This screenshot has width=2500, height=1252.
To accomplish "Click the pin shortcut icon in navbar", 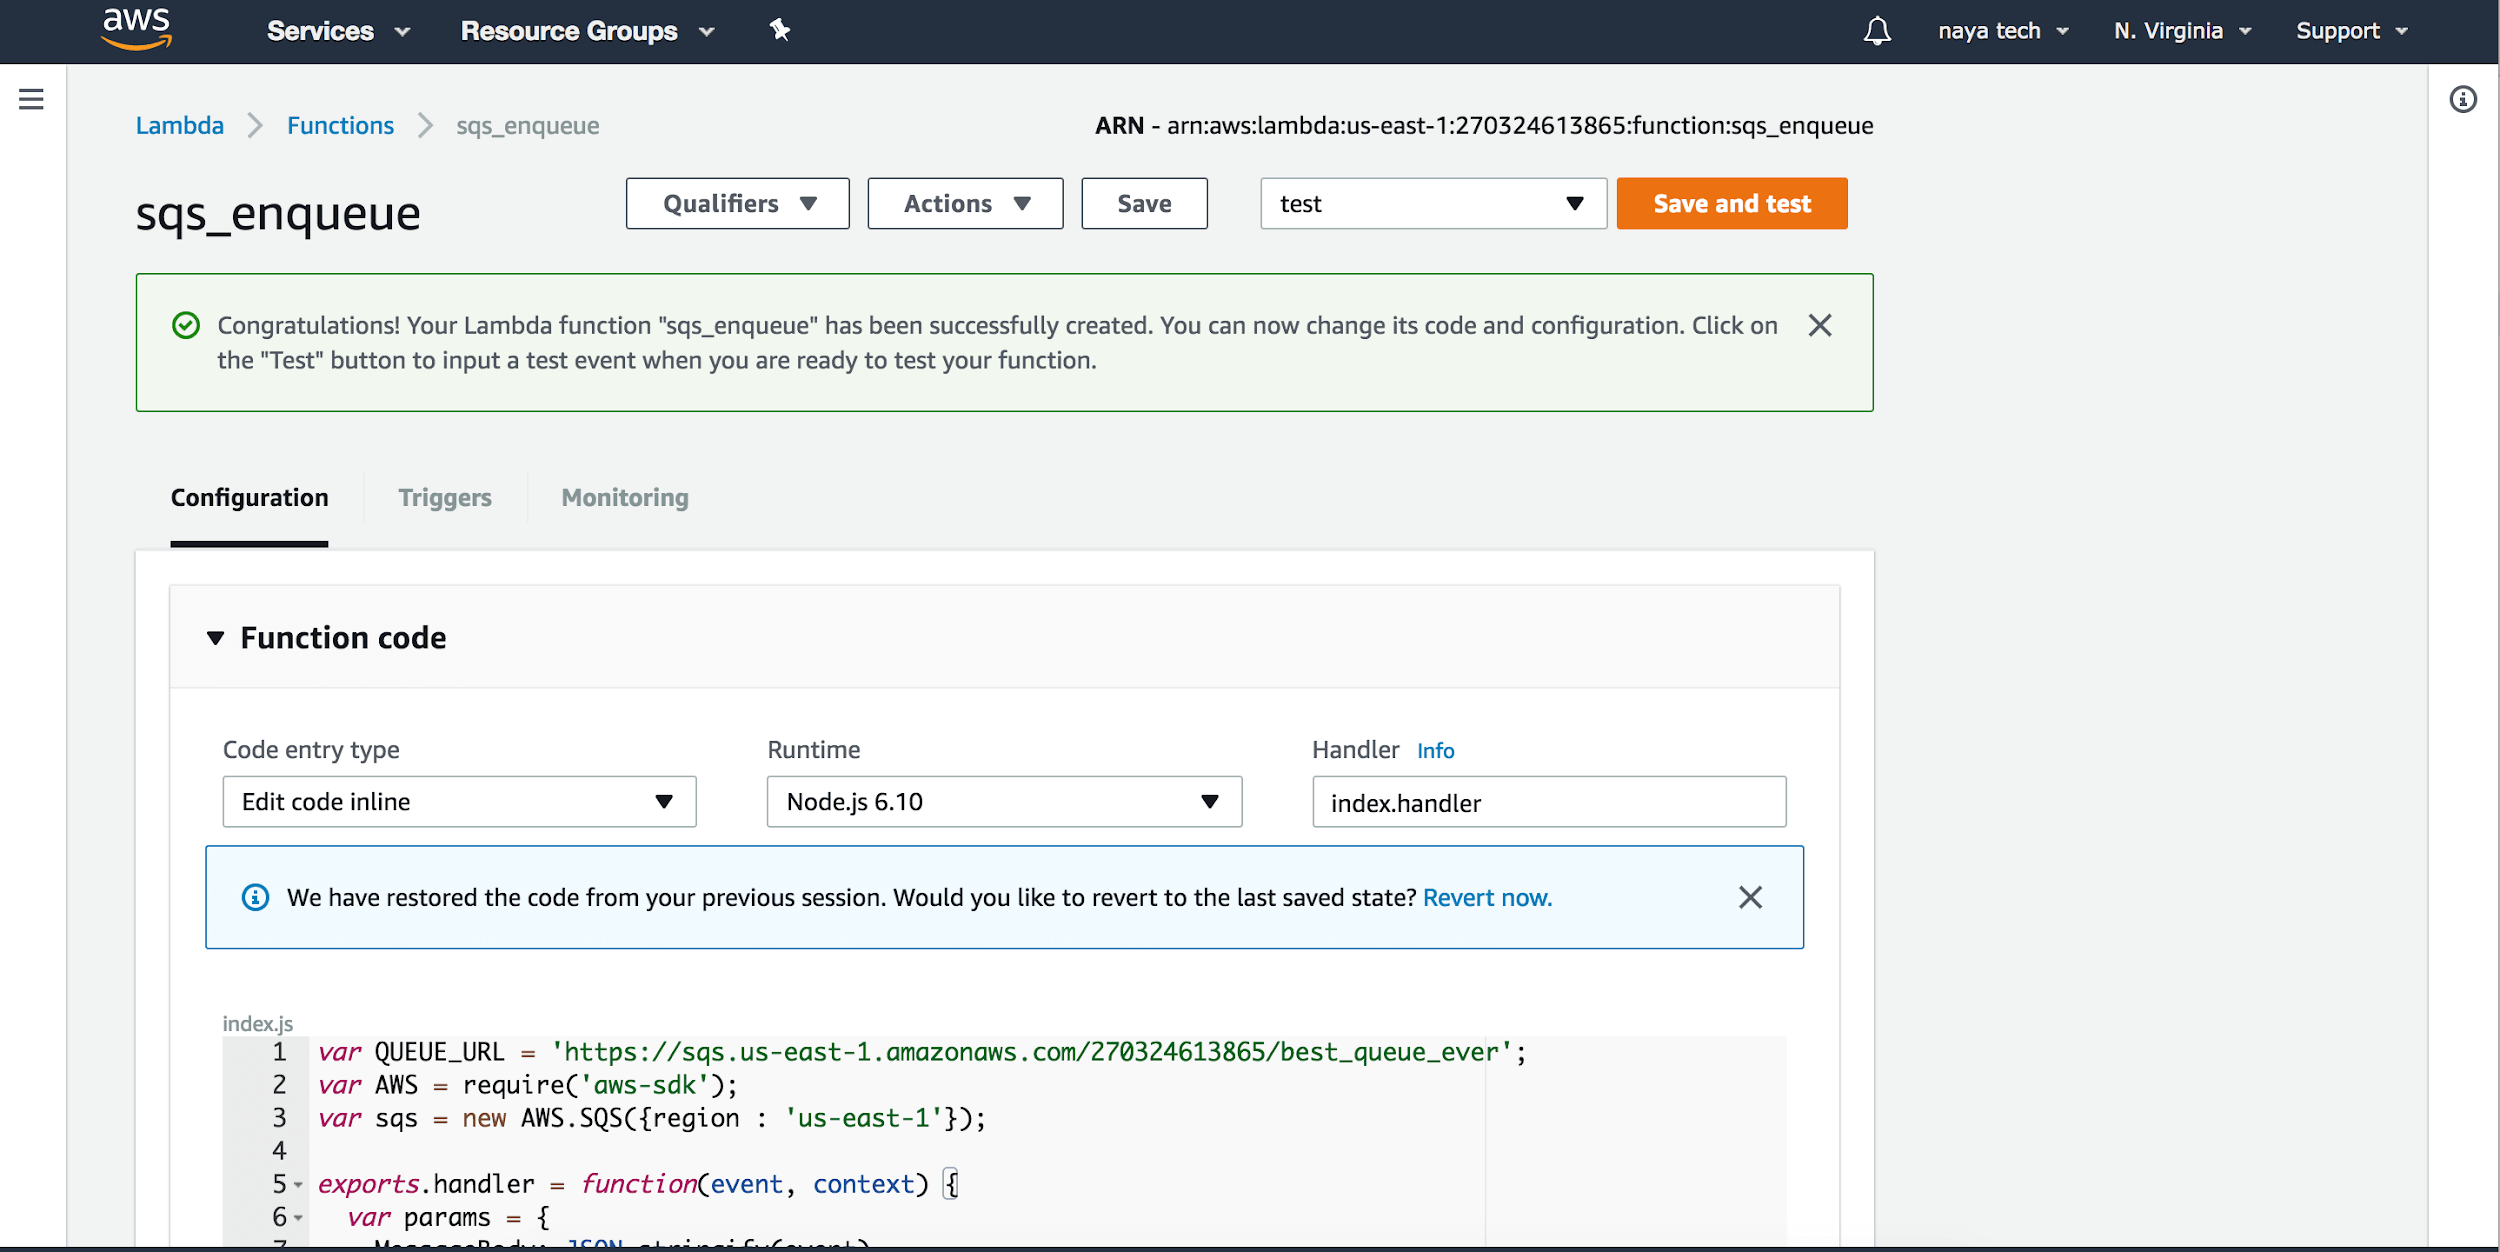I will [x=780, y=31].
